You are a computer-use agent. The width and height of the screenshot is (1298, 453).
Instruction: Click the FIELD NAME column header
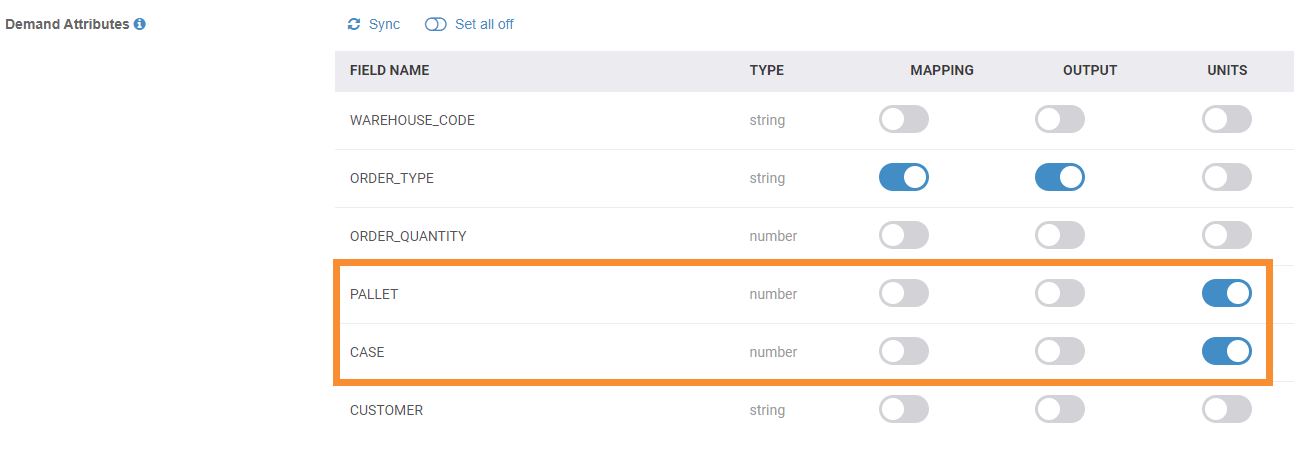coord(389,70)
